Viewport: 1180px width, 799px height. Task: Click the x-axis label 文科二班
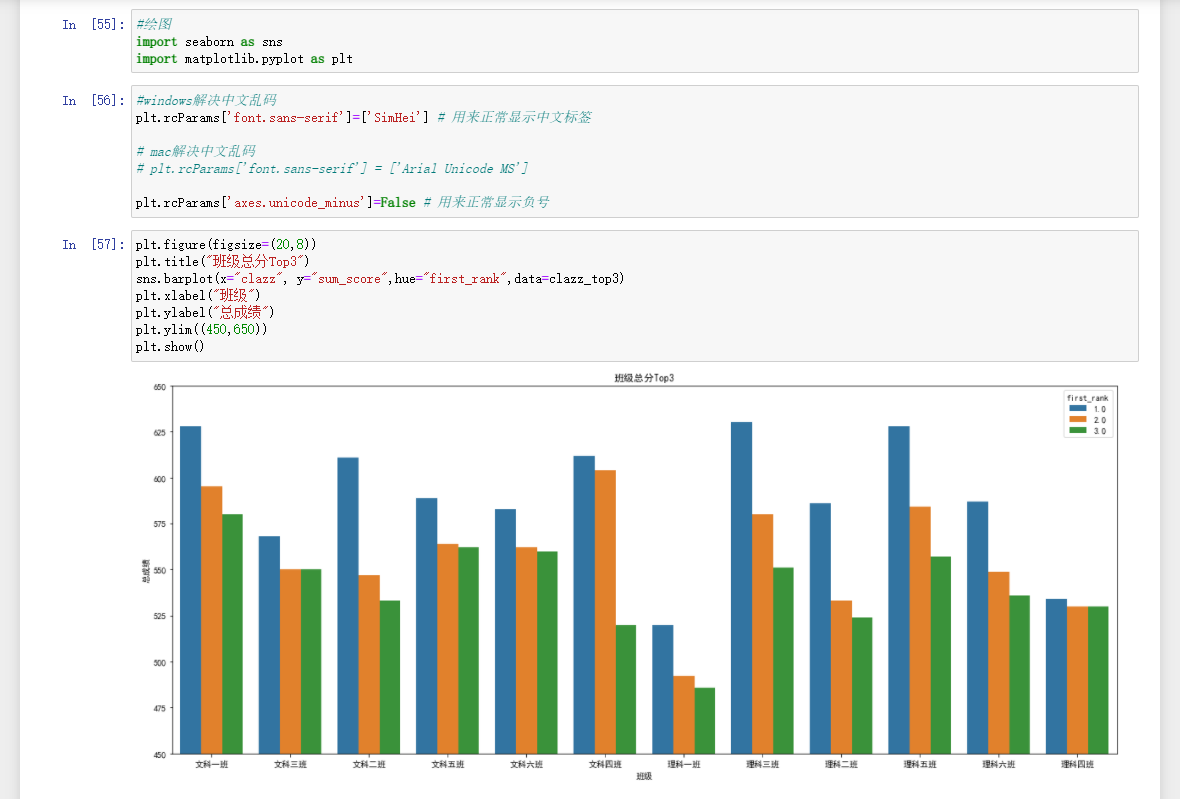pyautogui.click(x=369, y=764)
